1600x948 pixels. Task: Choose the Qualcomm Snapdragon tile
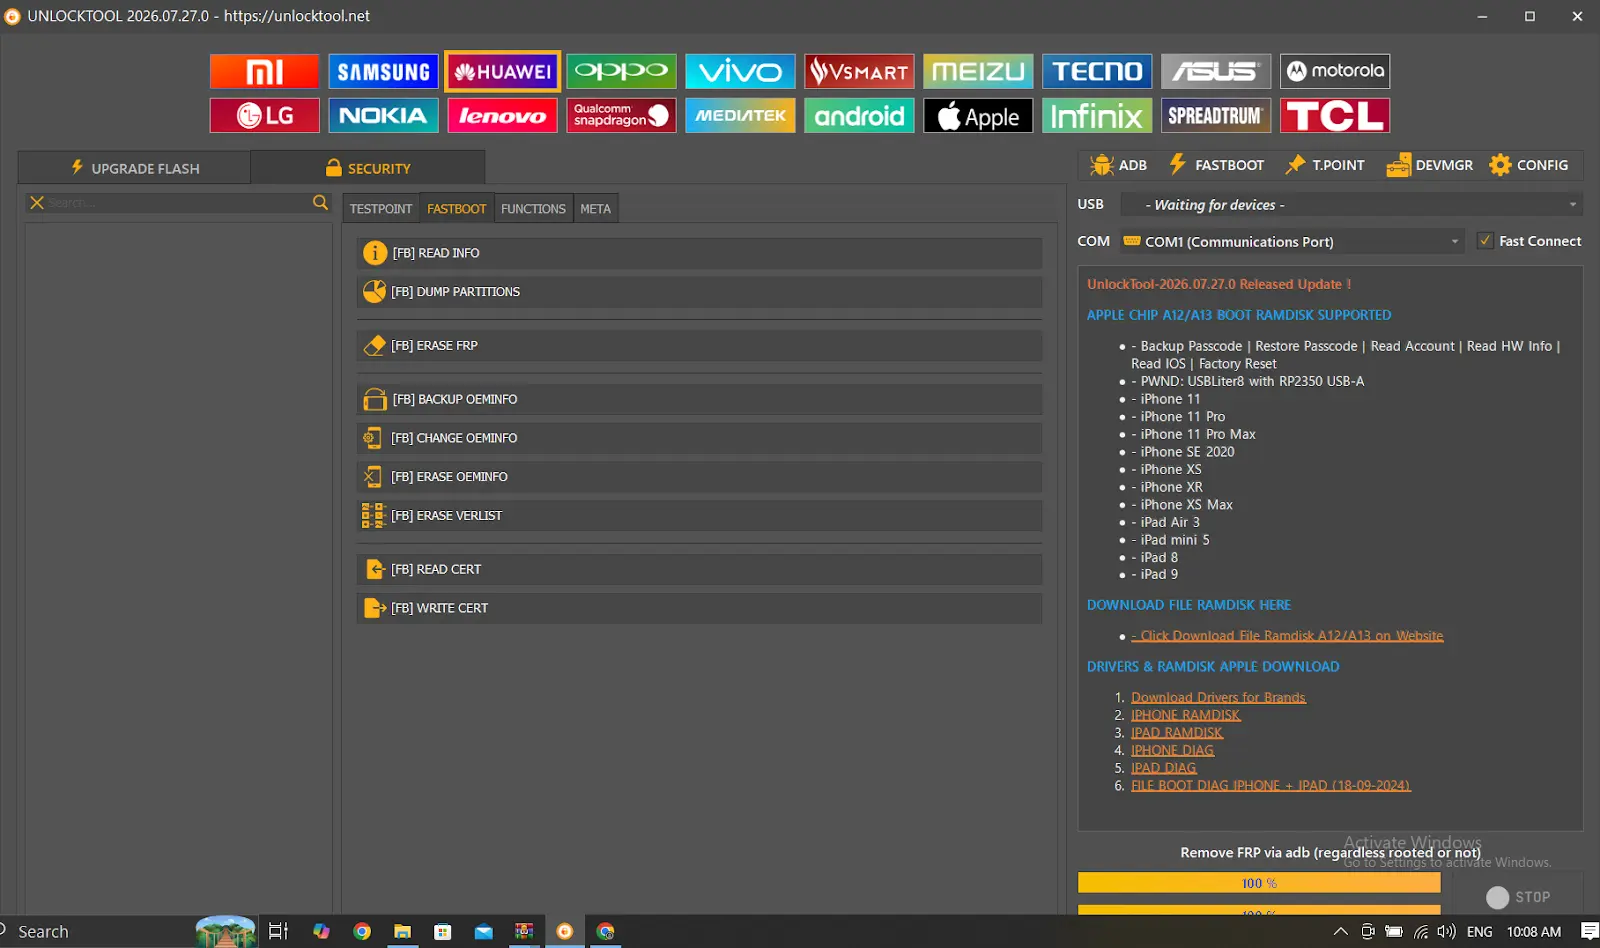[x=621, y=115]
